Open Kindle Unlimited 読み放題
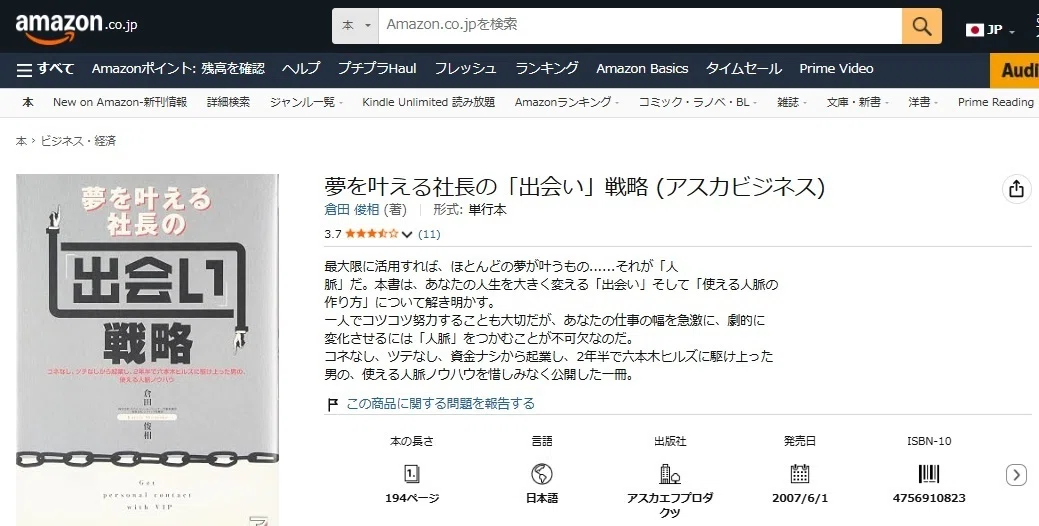This screenshot has width=1039, height=526. (x=429, y=102)
